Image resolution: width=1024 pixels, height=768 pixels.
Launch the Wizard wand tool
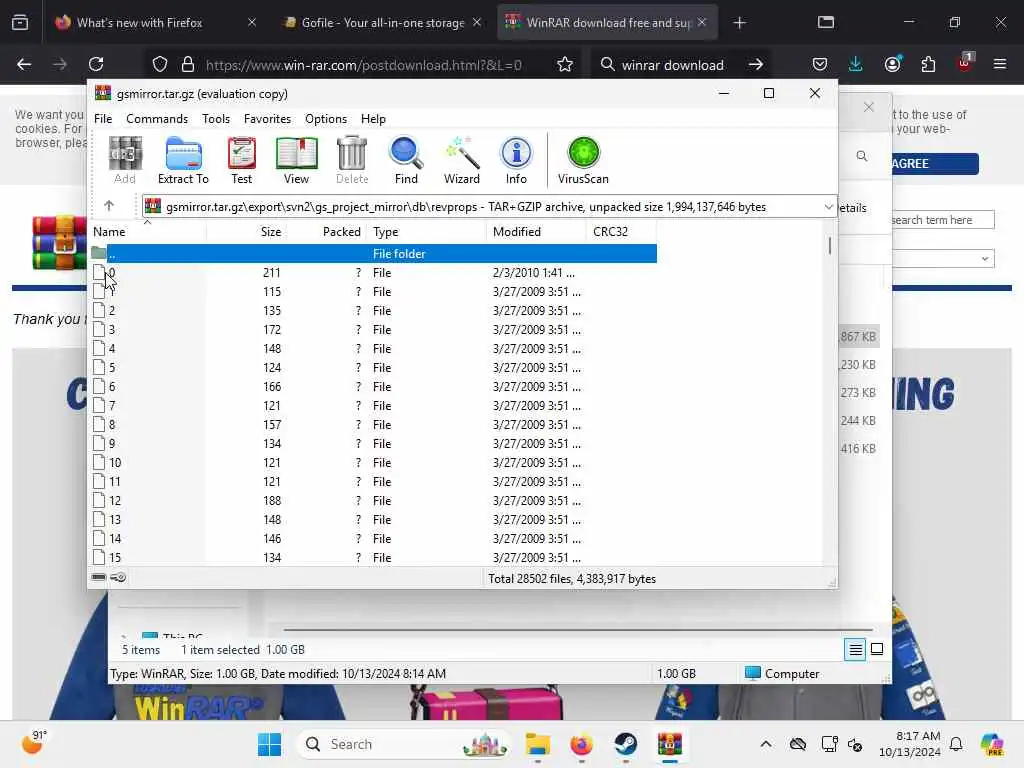462,160
